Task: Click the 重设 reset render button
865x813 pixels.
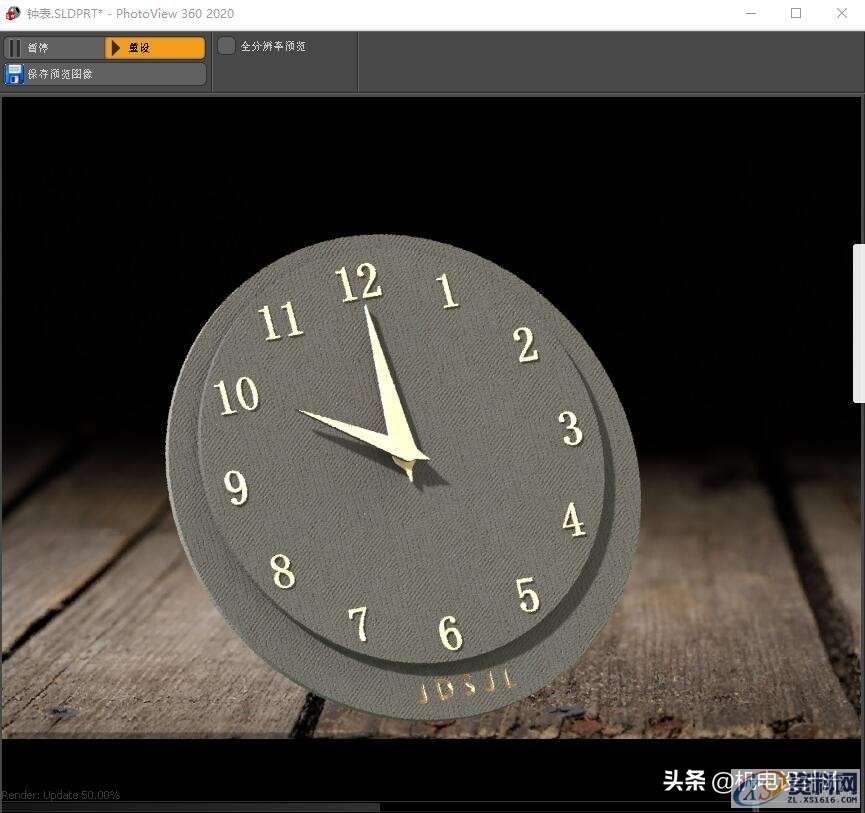Action: point(155,48)
